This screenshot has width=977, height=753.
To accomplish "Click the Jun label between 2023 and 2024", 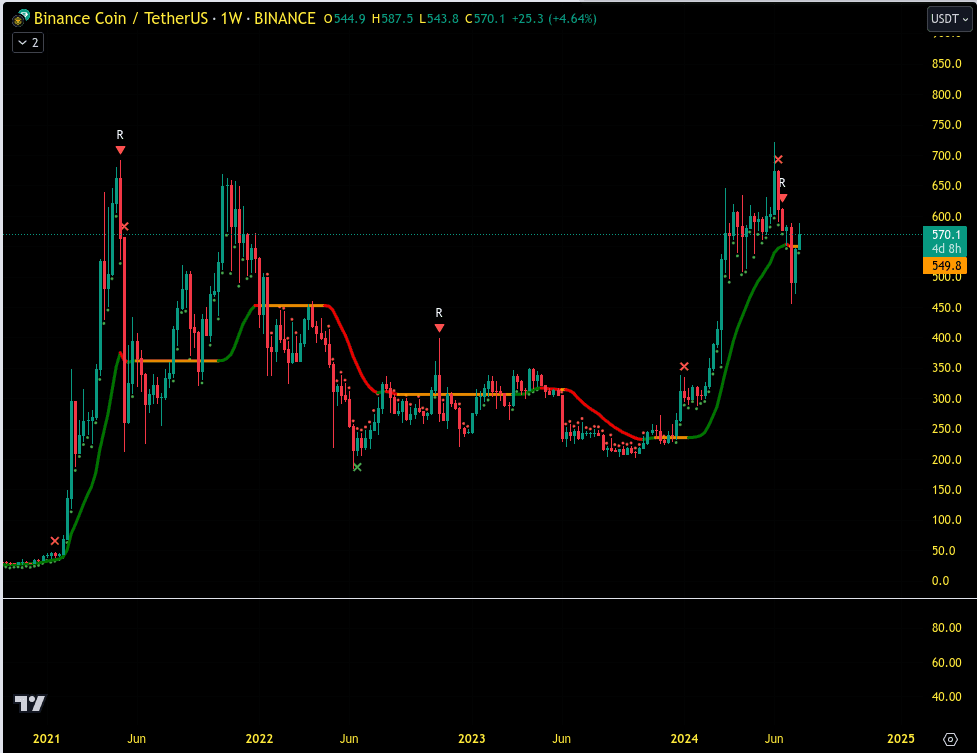I will [561, 739].
